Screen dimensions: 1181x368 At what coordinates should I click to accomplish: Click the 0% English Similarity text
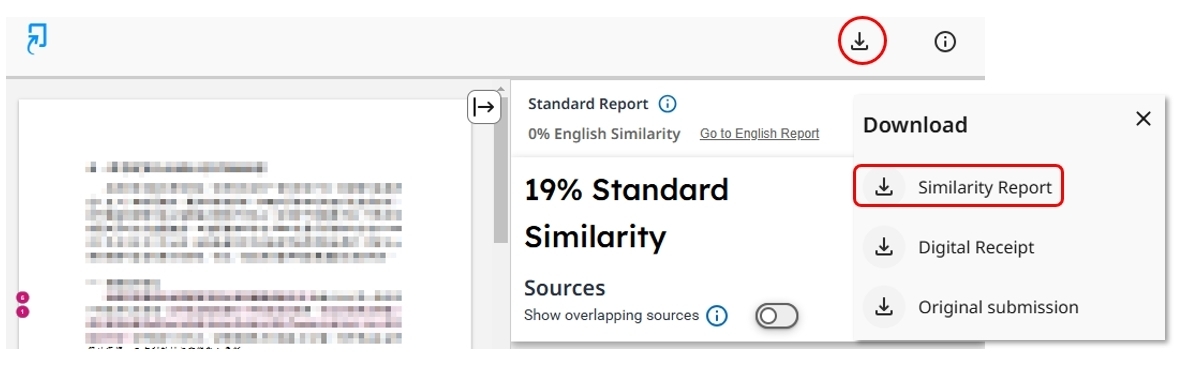pos(604,134)
